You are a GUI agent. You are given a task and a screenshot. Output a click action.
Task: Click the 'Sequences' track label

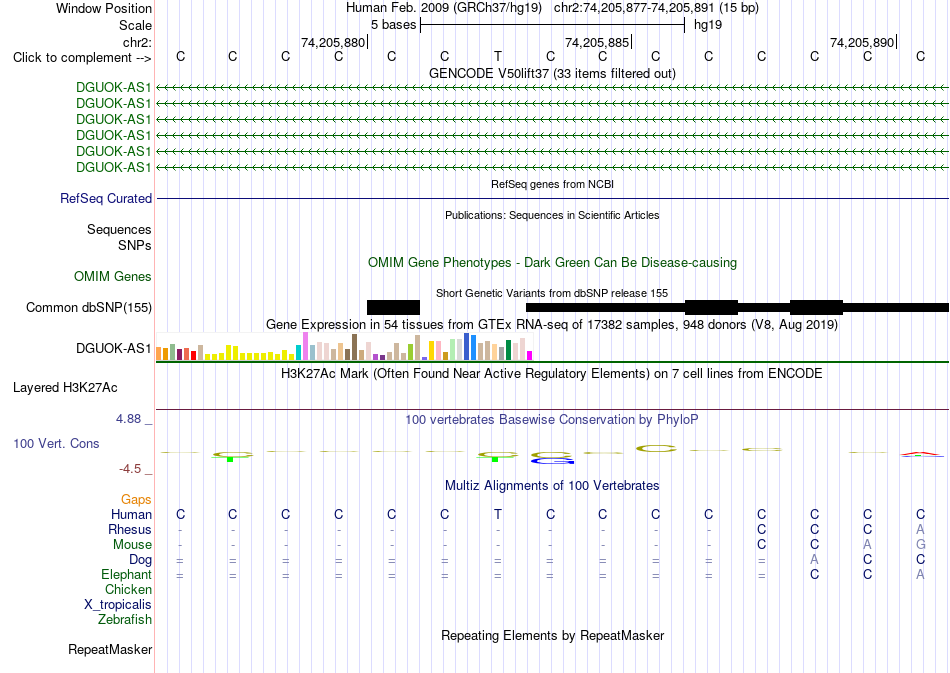[119, 230]
